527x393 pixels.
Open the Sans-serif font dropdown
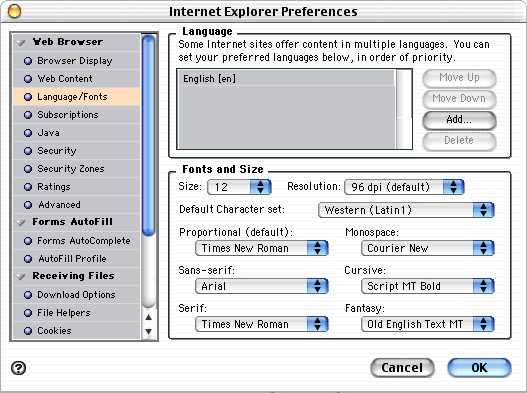coord(261,286)
